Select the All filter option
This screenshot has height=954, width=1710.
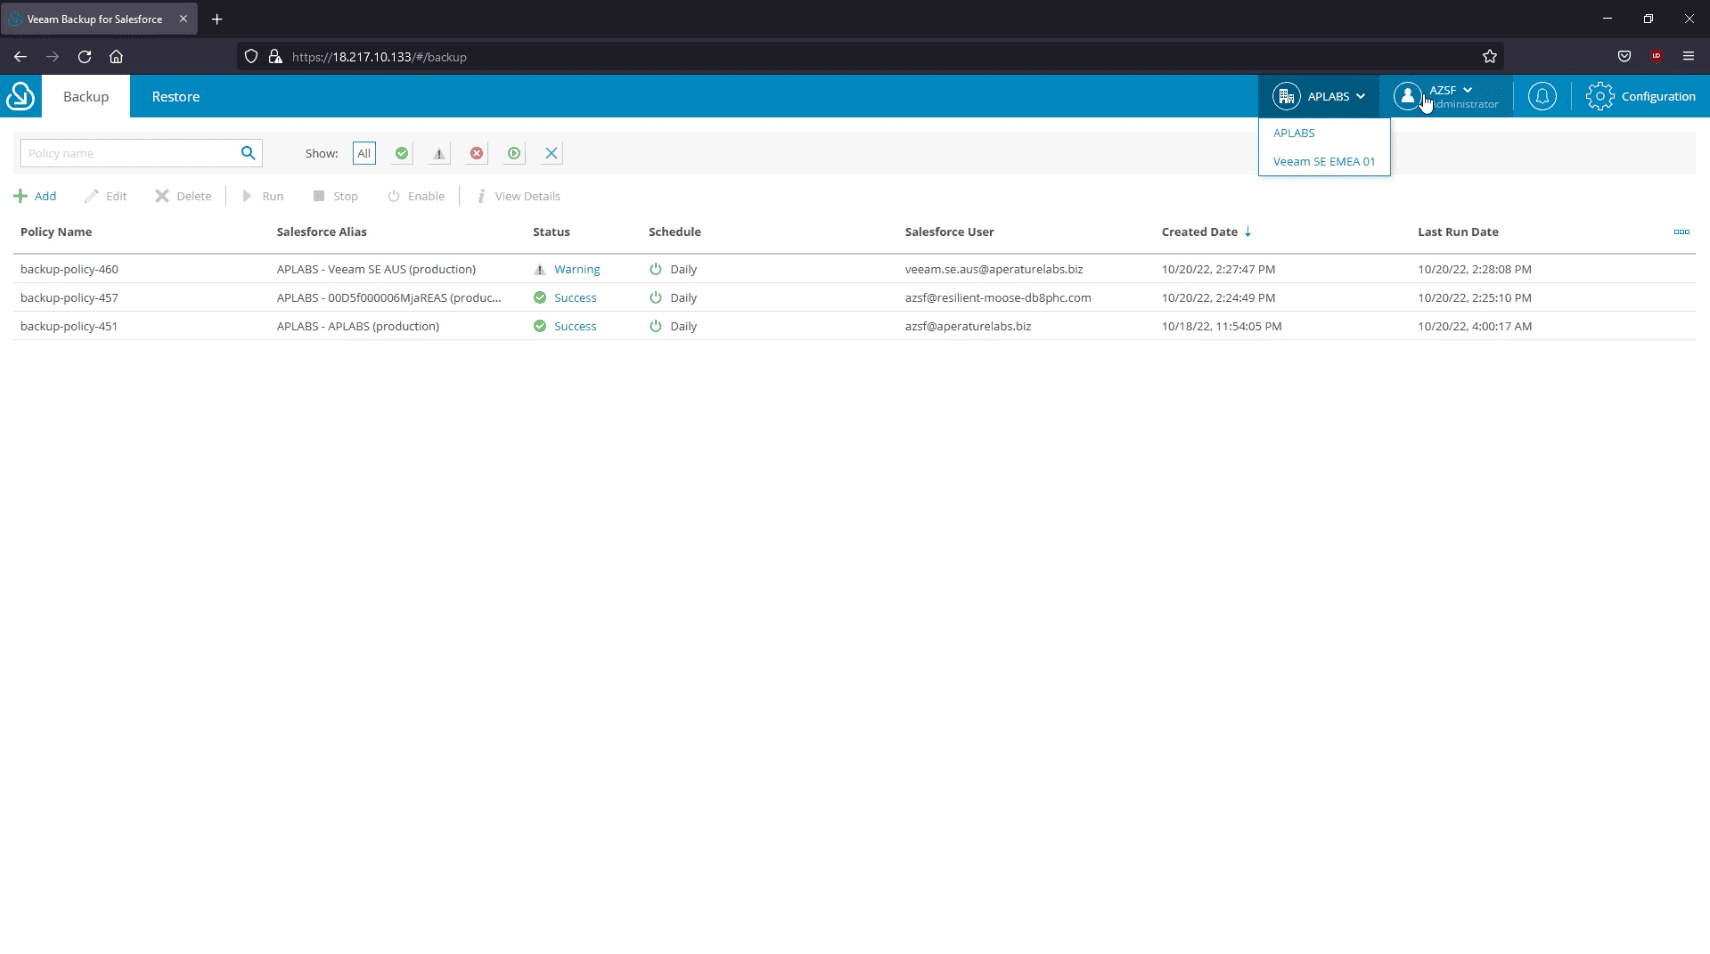click(363, 153)
